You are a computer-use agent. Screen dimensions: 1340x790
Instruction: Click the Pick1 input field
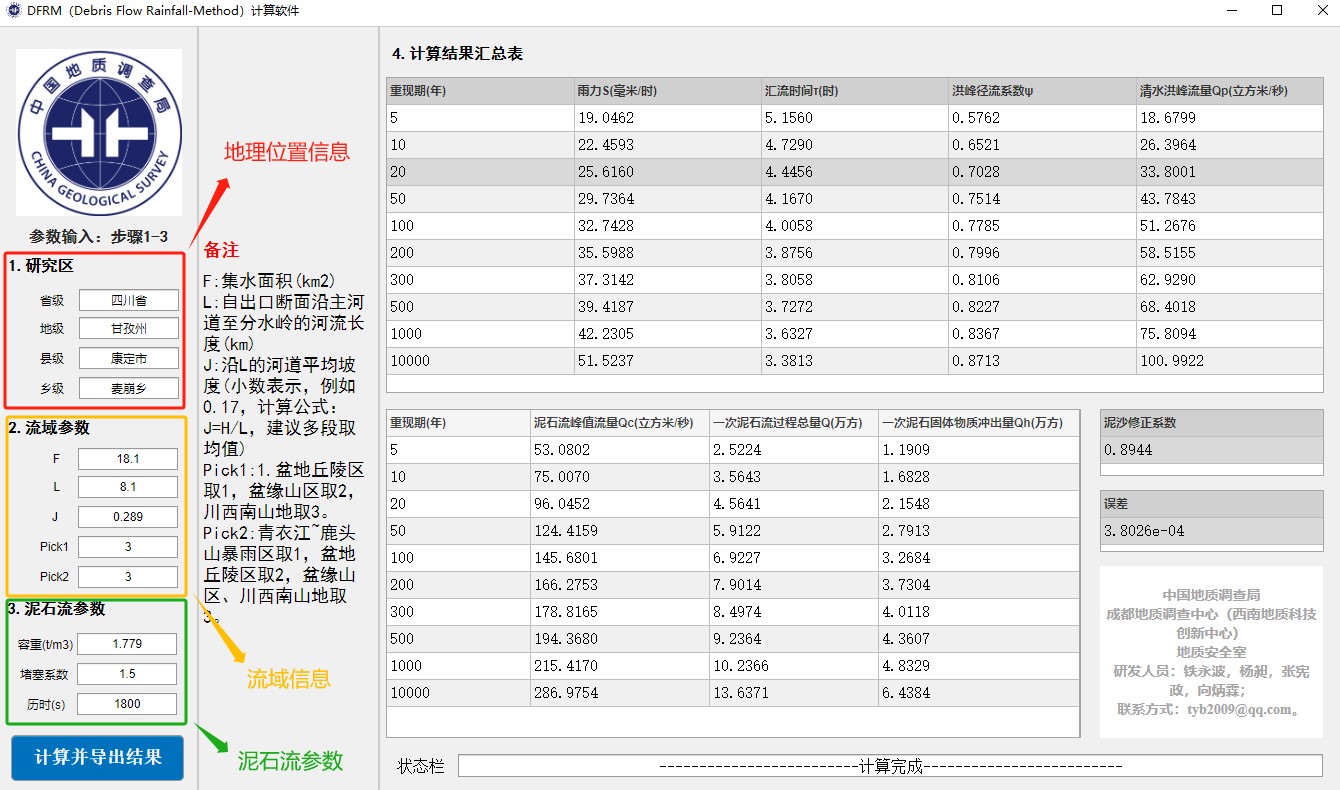127,547
